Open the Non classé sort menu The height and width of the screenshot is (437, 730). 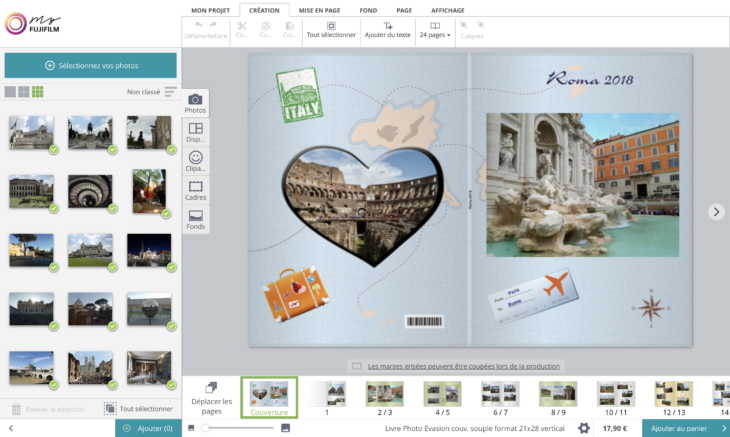(x=151, y=92)
